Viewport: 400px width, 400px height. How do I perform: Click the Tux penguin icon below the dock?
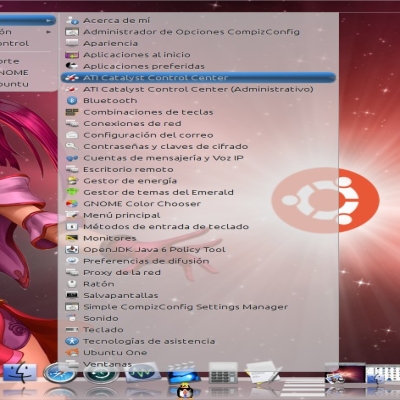[184, 392]
